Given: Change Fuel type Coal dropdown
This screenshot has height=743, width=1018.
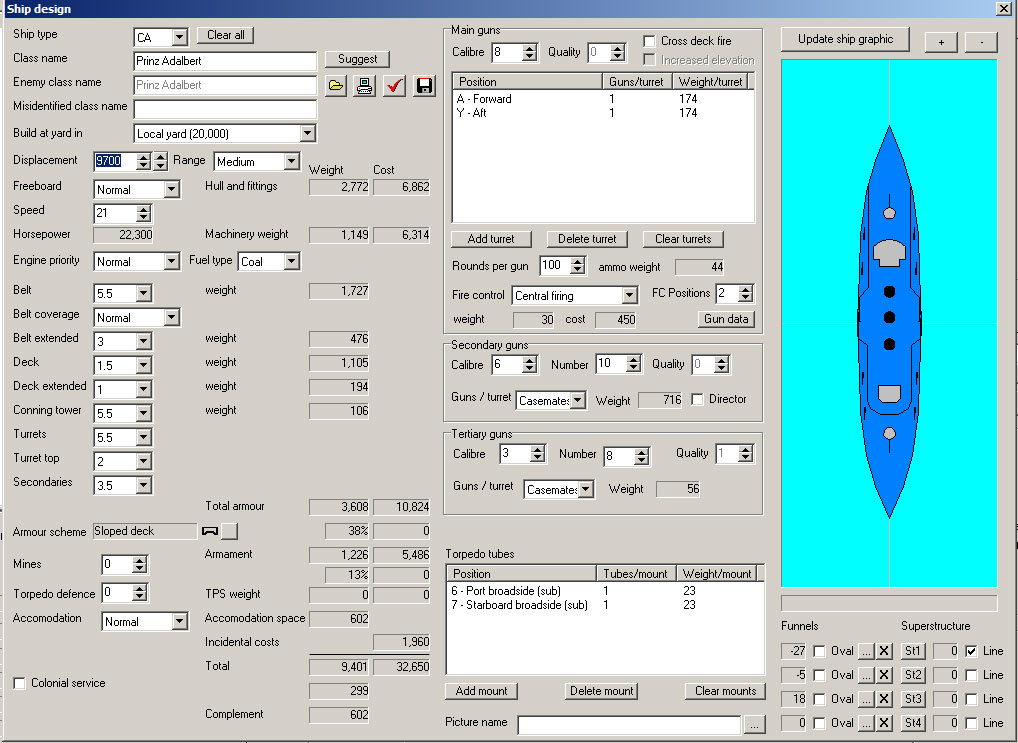Looking at the screenshot, I should pos(292,261).
